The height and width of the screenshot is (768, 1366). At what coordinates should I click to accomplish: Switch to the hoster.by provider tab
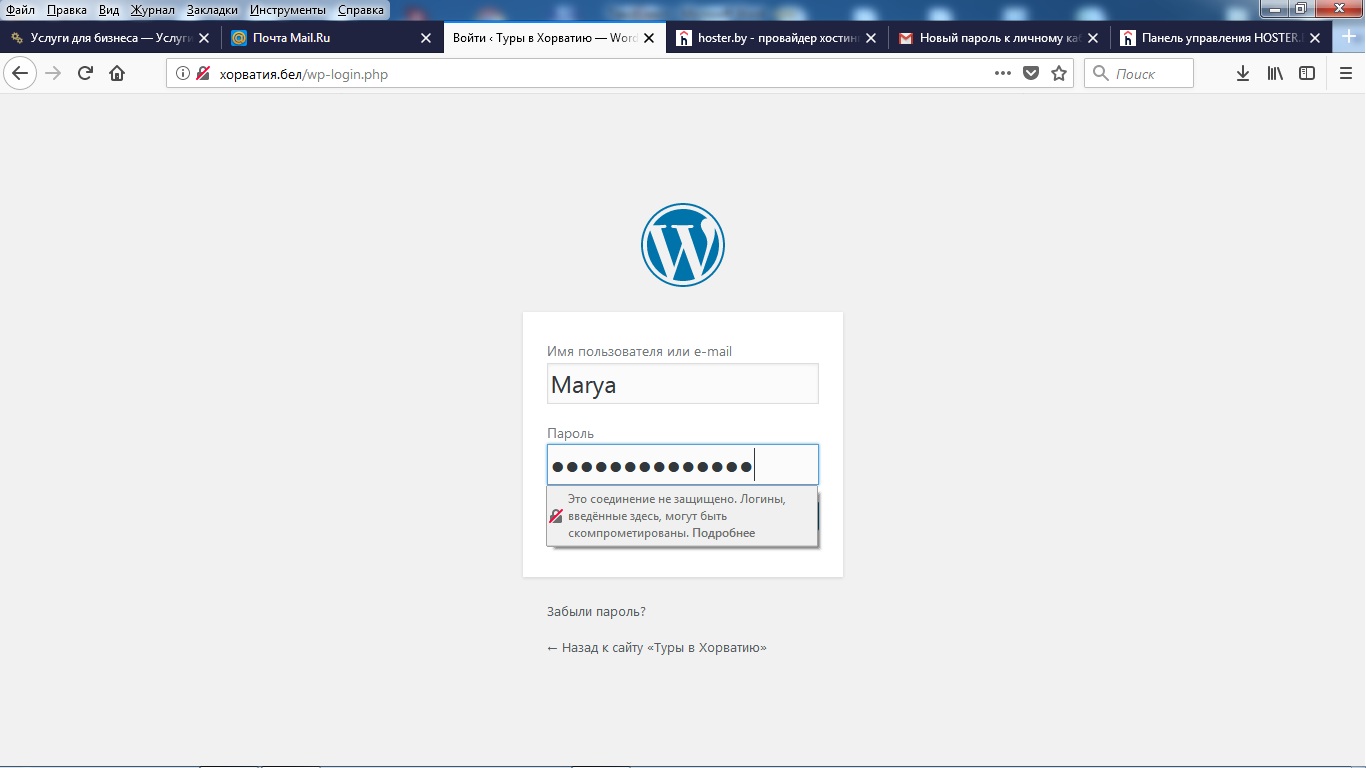tap(763, 38)
